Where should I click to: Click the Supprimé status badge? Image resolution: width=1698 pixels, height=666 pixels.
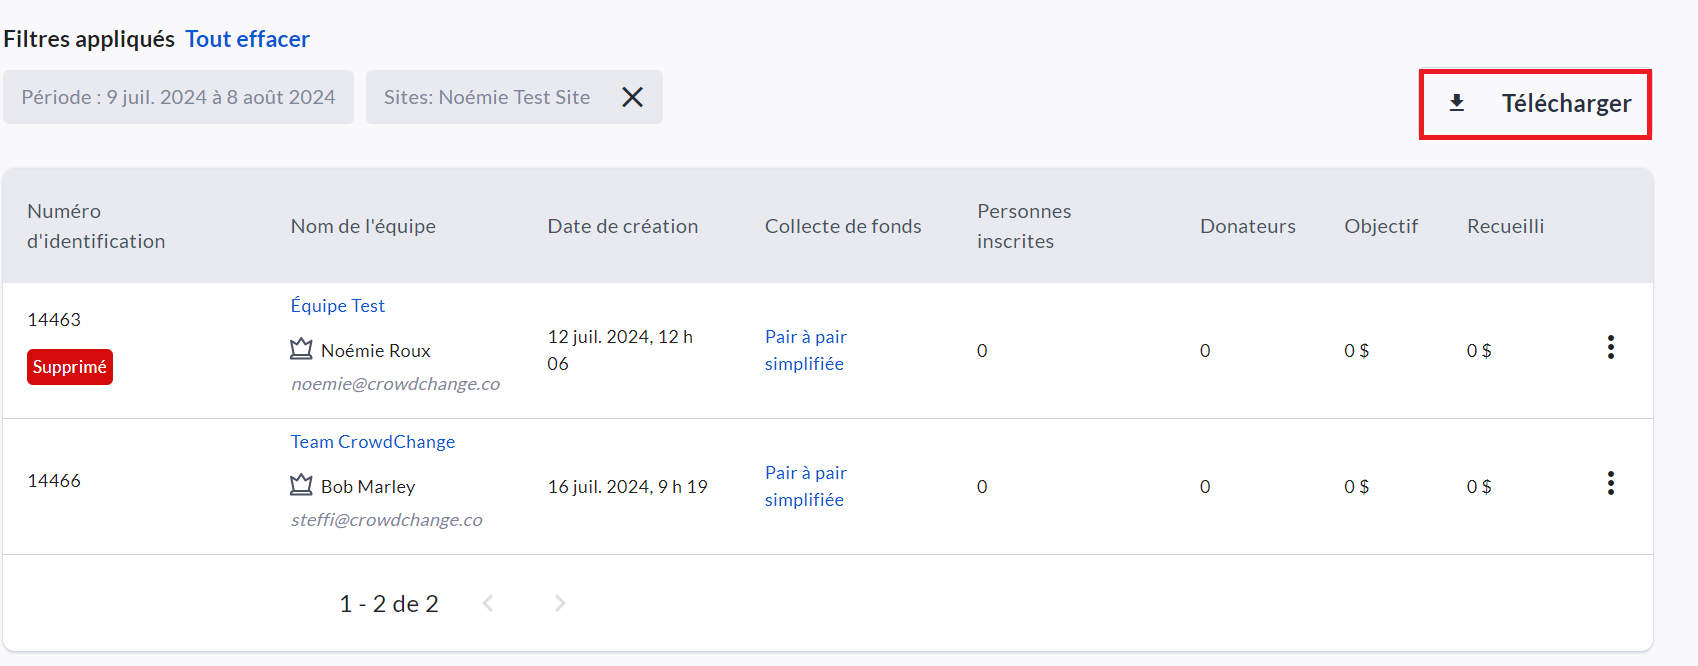pyautogui.click(x=69, y=367)
